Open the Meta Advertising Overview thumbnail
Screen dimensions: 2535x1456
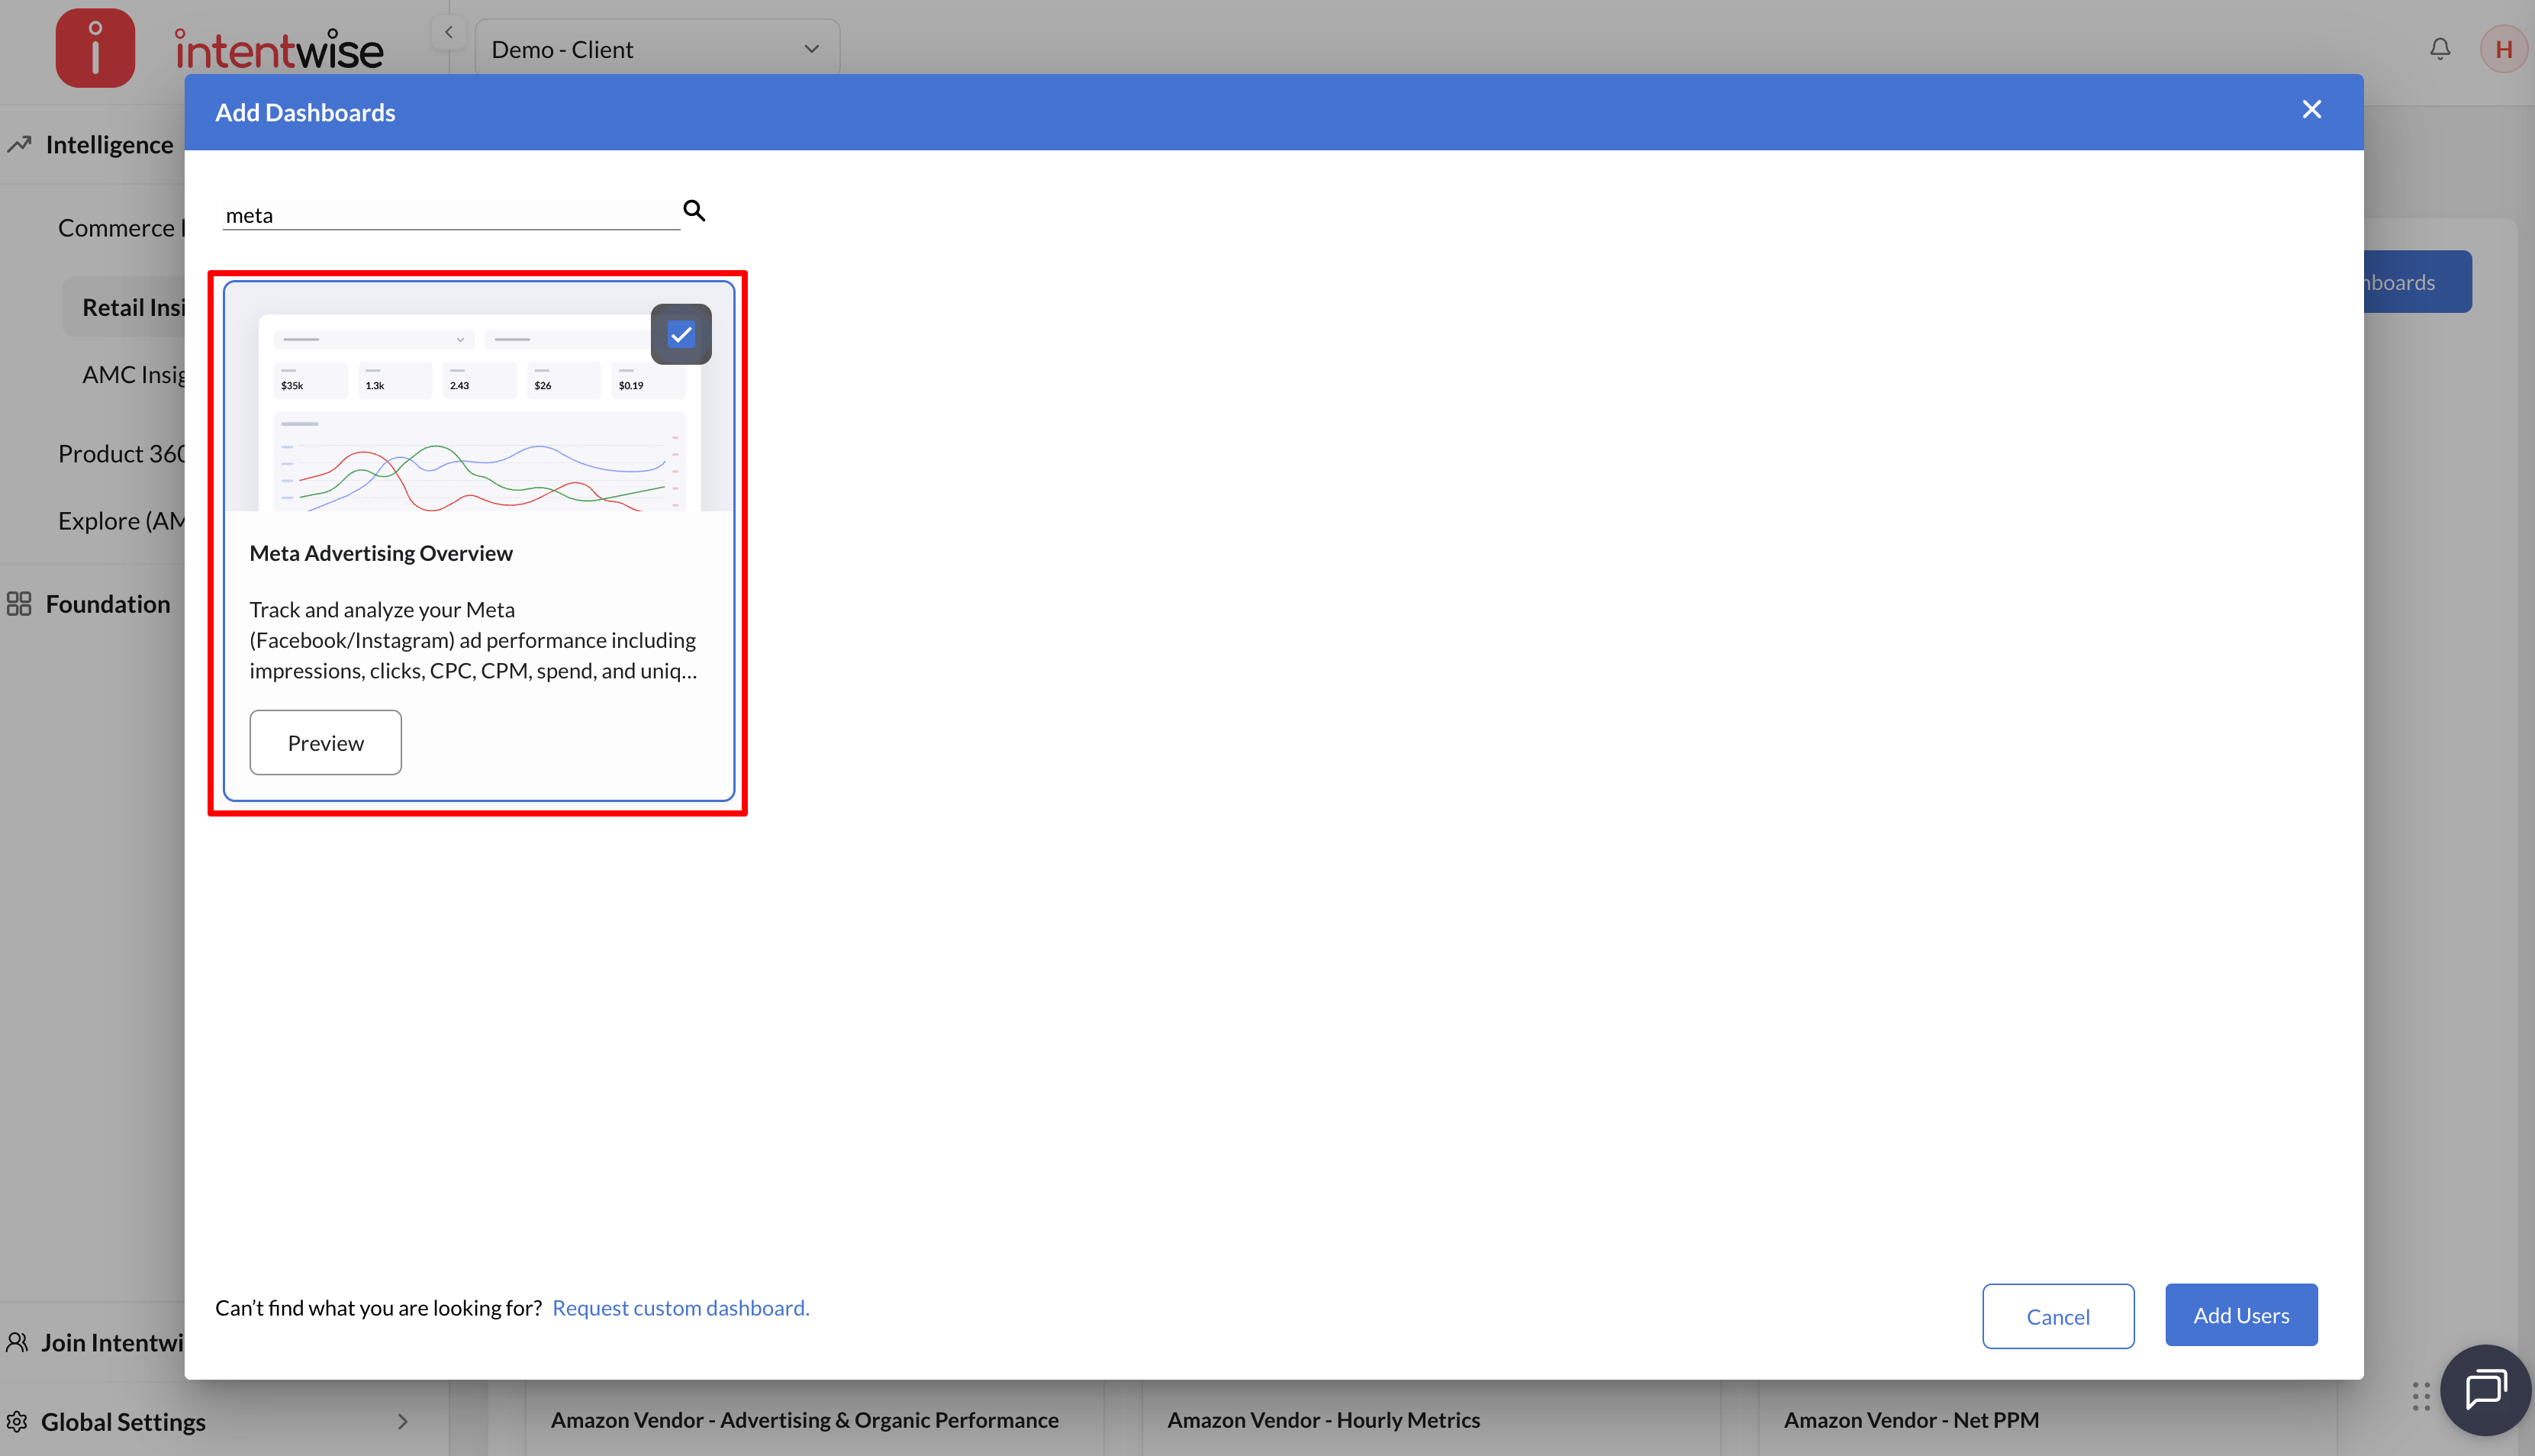click(x=479, y=397)
